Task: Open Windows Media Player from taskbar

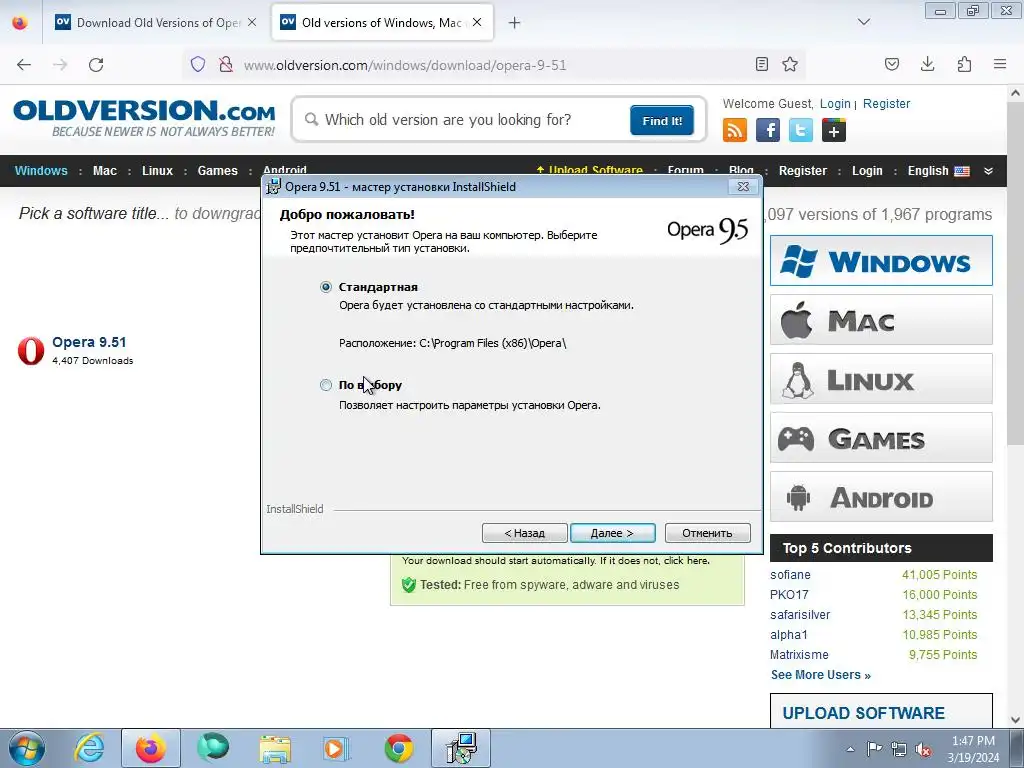Action: [x=337, y=748]
